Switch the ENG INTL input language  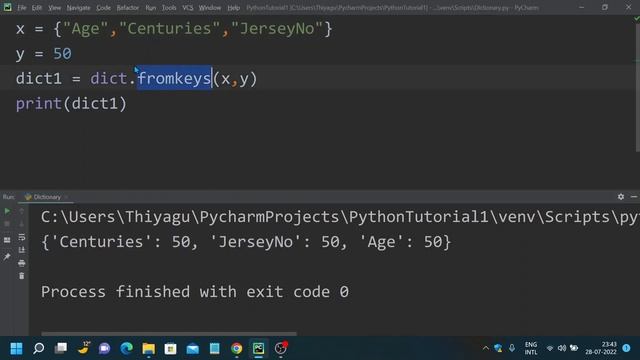[531, 348]
